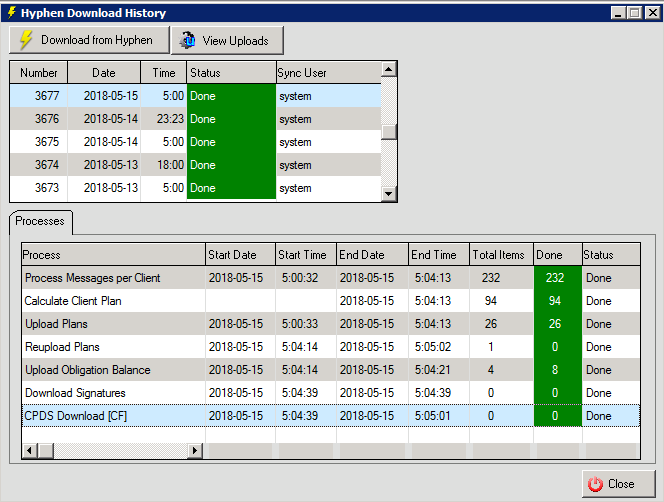Click the End Time column header
Screen dimensions: 664x502
[x=439, y=255]
